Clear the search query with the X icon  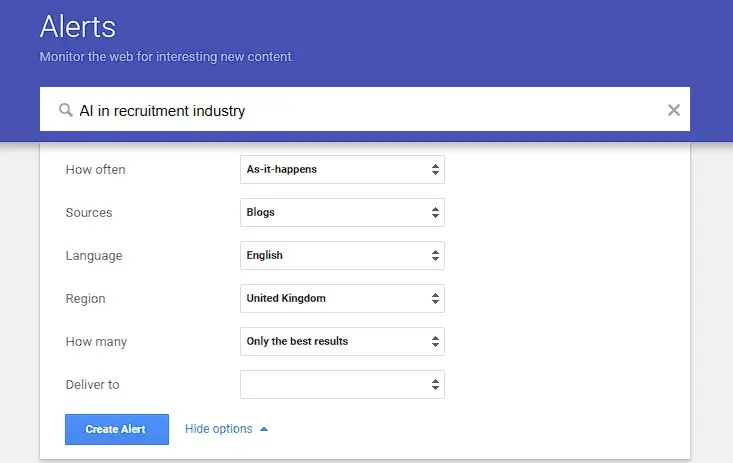pos(674,110)
